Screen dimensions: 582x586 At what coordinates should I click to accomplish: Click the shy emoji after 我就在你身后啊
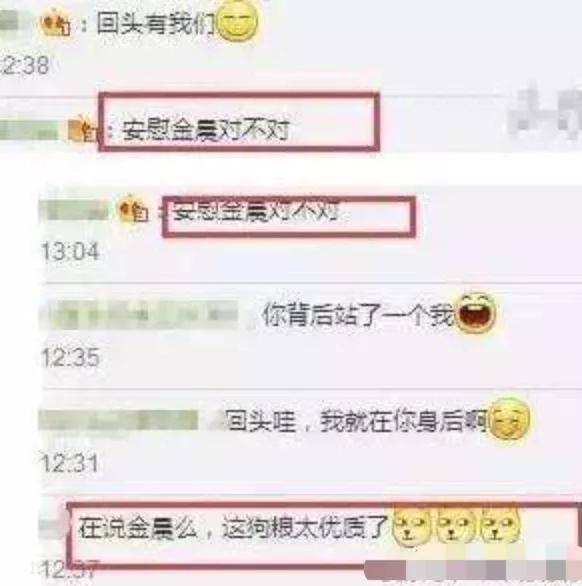pyautogui.click(x=509, y=419)
